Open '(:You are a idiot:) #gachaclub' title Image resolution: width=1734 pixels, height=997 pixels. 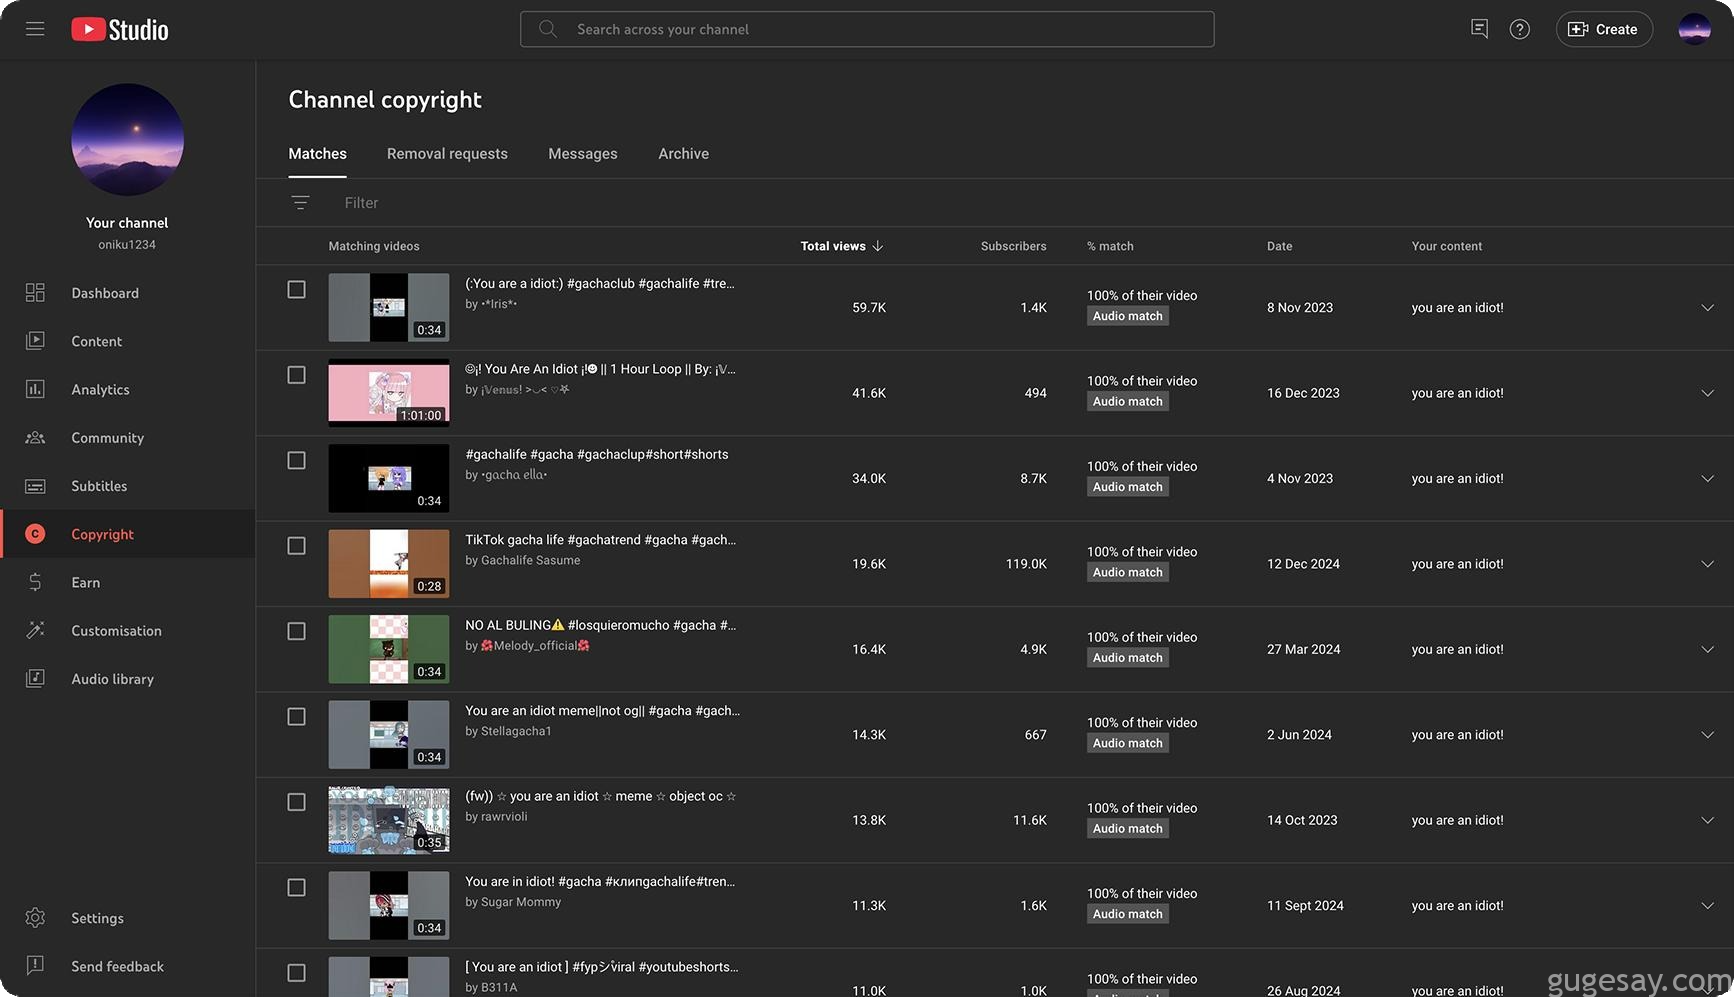pyautogui.click(x=600, y=284)
